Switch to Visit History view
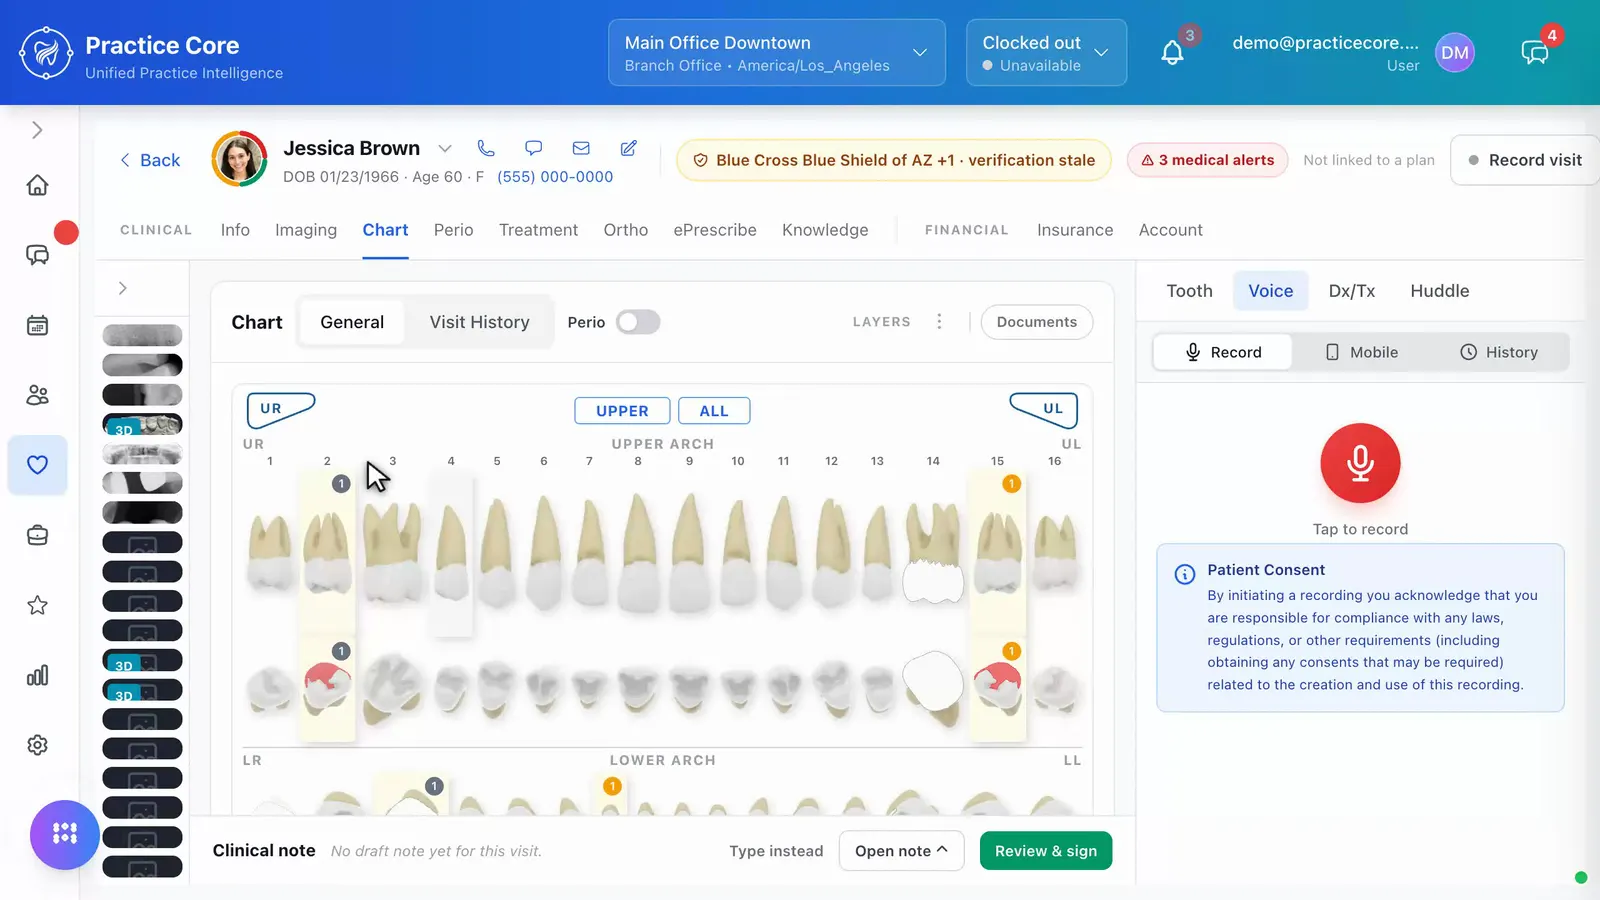The width and height of the screenshot is (1600, 900). (x=480, y=322)
